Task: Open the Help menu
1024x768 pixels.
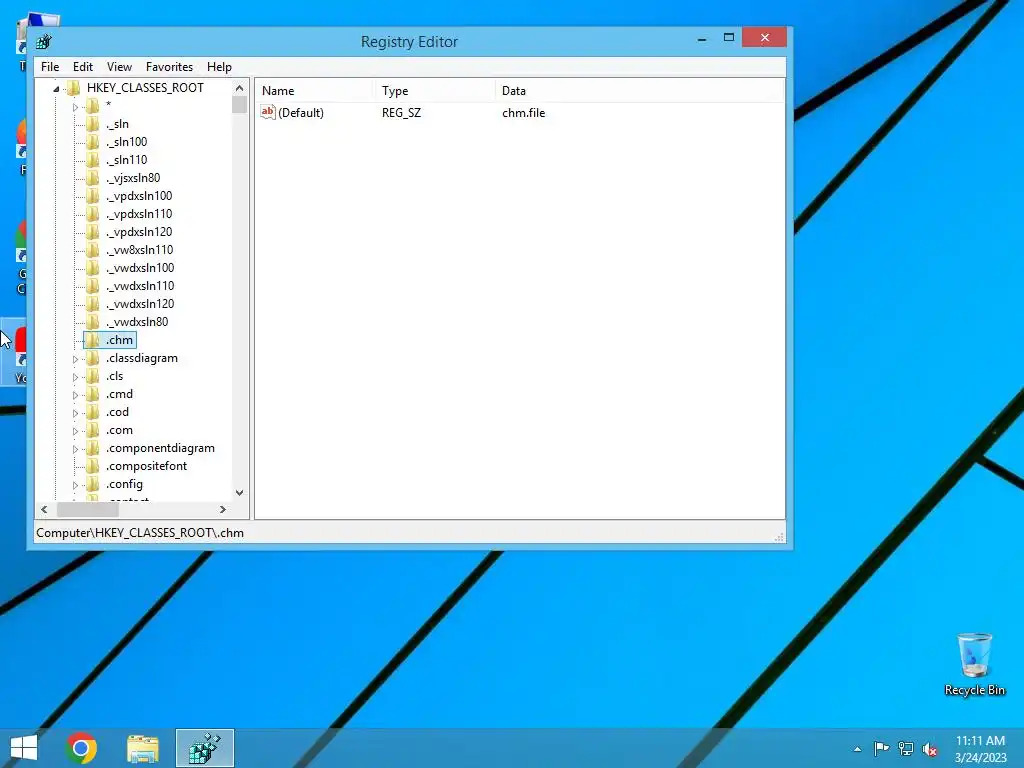Action: (219, 67)
